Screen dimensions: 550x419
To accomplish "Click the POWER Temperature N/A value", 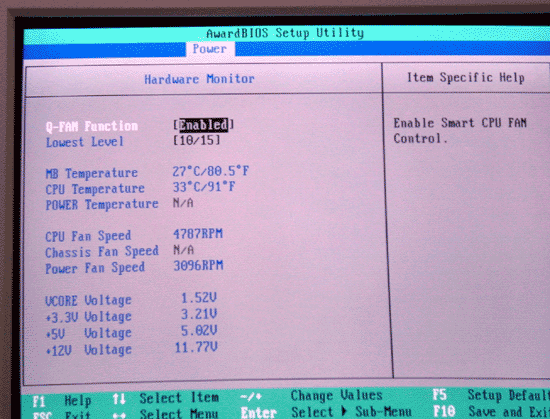I will (183, 203).
